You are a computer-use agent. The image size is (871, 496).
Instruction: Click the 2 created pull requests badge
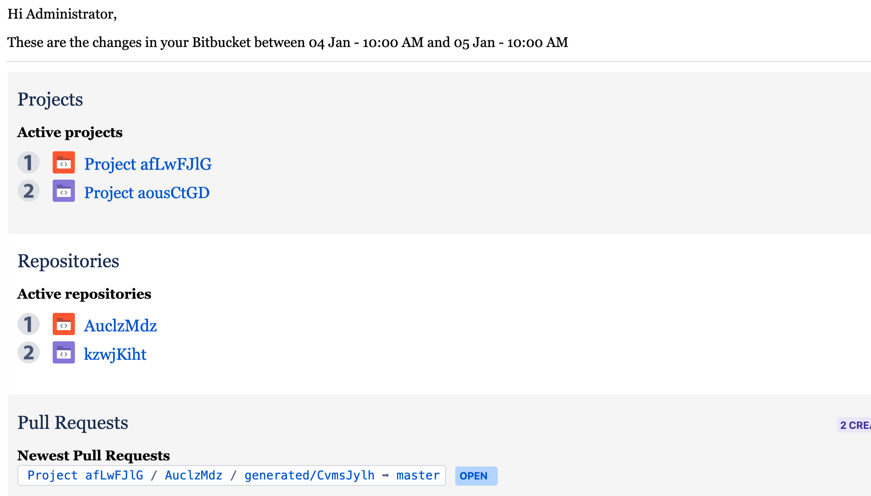coord(854,425)
